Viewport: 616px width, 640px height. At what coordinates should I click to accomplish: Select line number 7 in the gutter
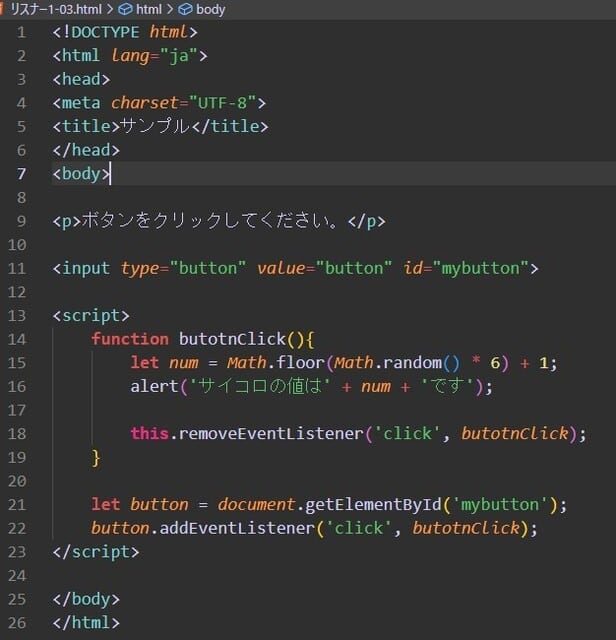click(x=23, y=173)
